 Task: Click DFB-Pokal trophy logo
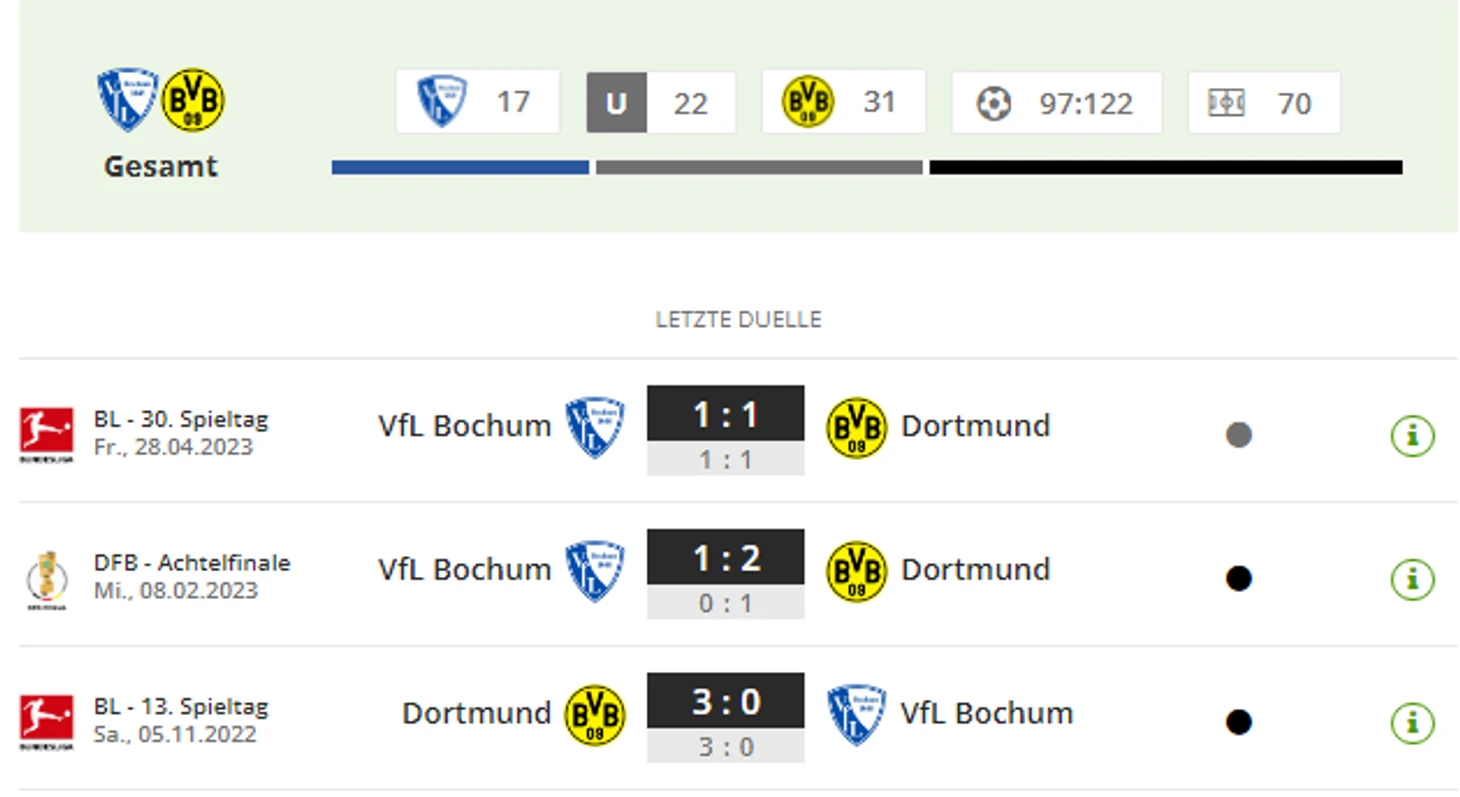(46, 579)
